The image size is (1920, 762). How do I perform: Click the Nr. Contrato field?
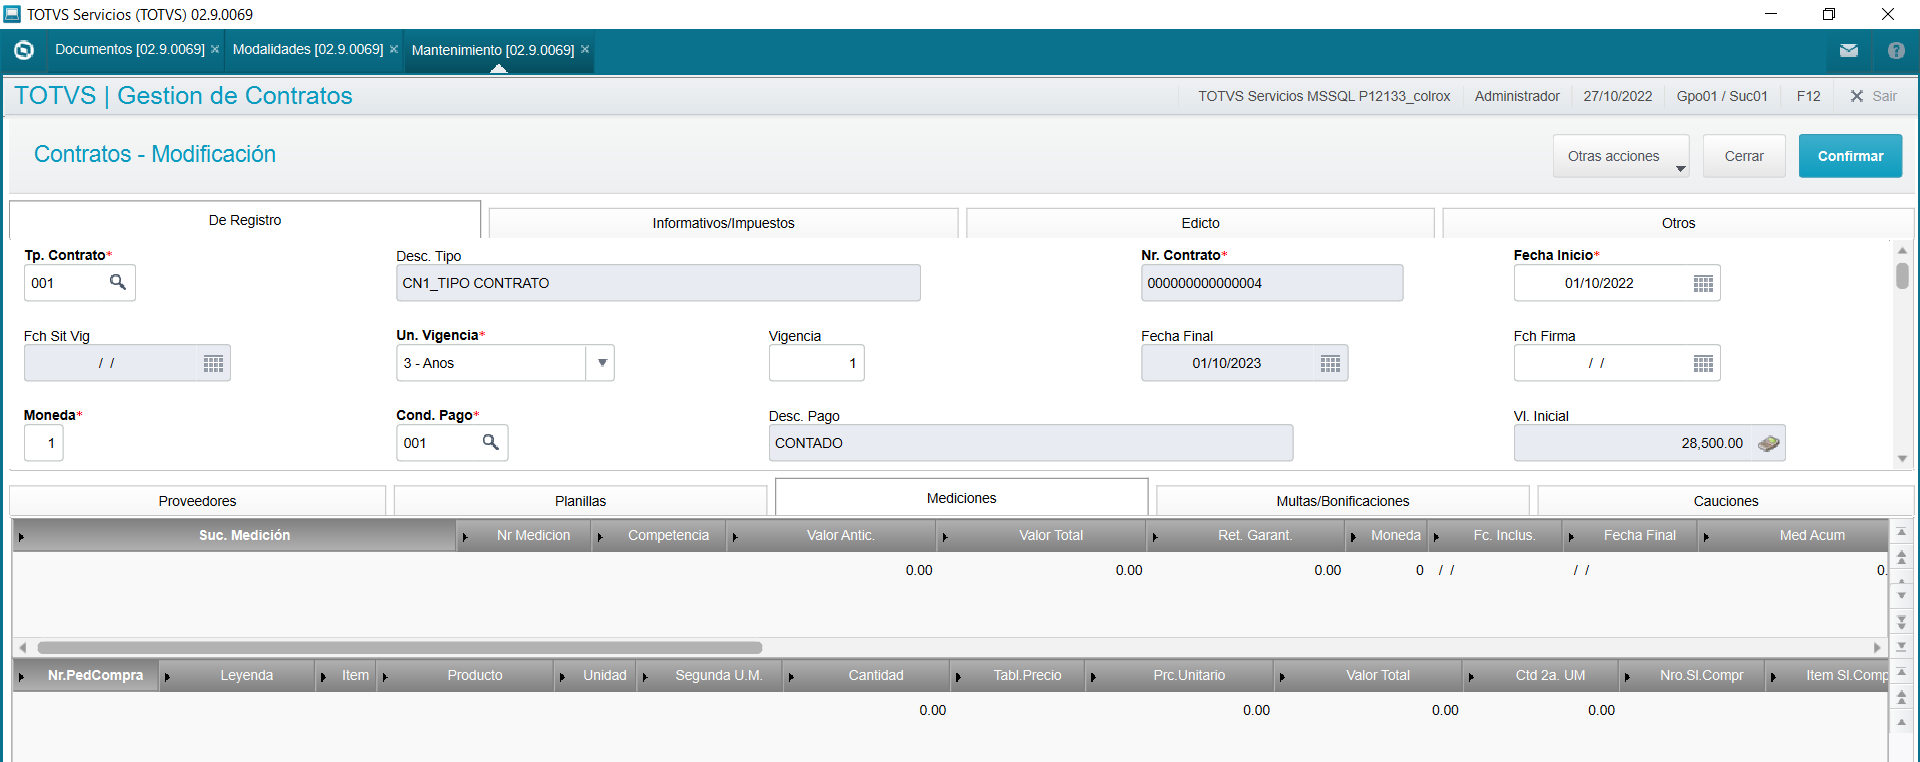(x=1272, y=283)
